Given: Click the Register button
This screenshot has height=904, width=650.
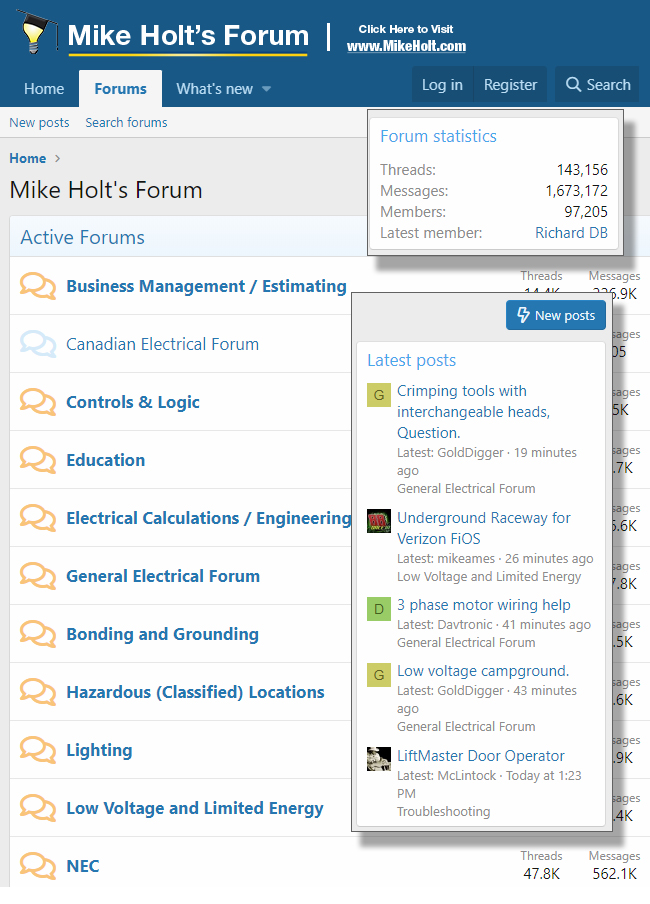Looking at the screenshot, I should [x=510, y=85].
